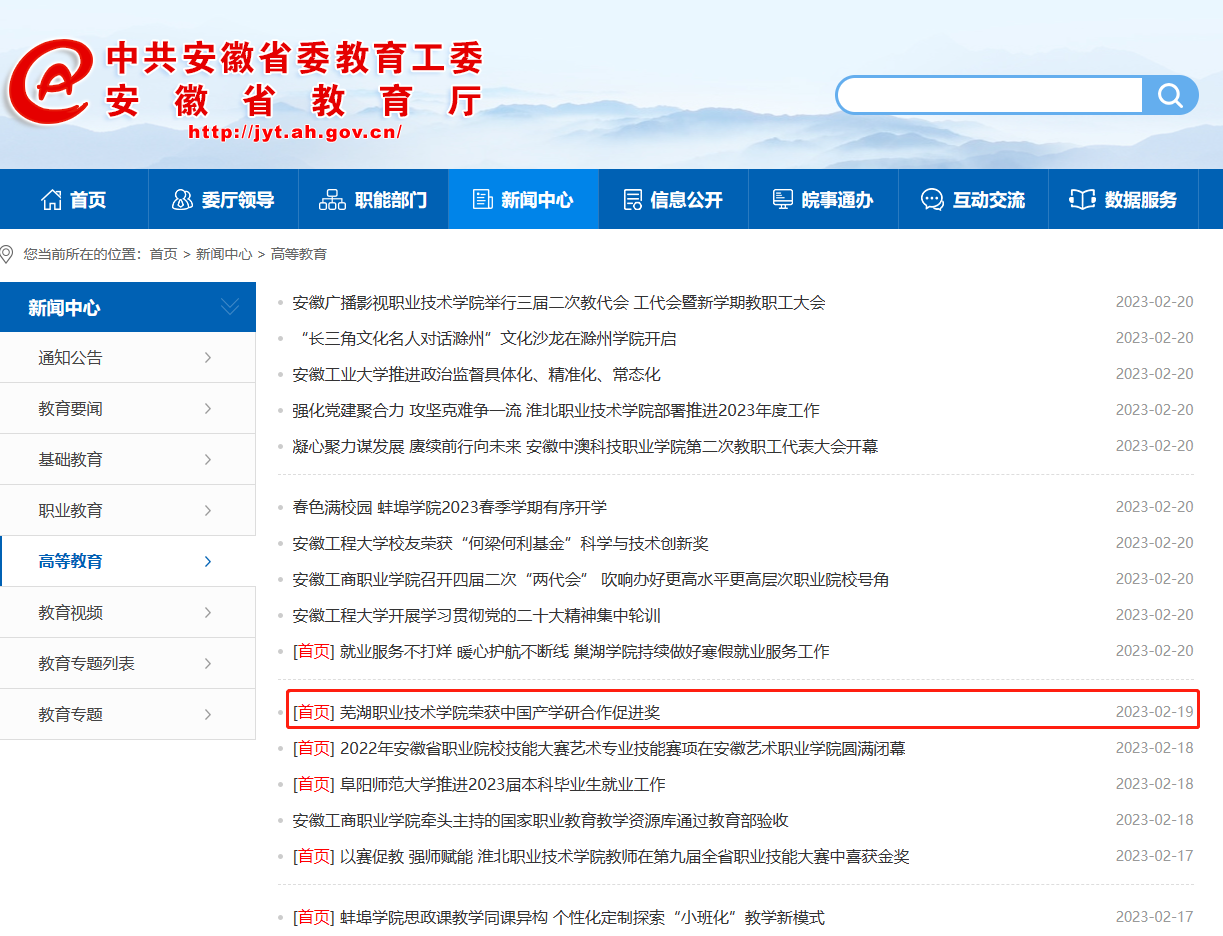Select 基础教育 in the sidebar menu

pyautogui.click(x=70, y=460)
